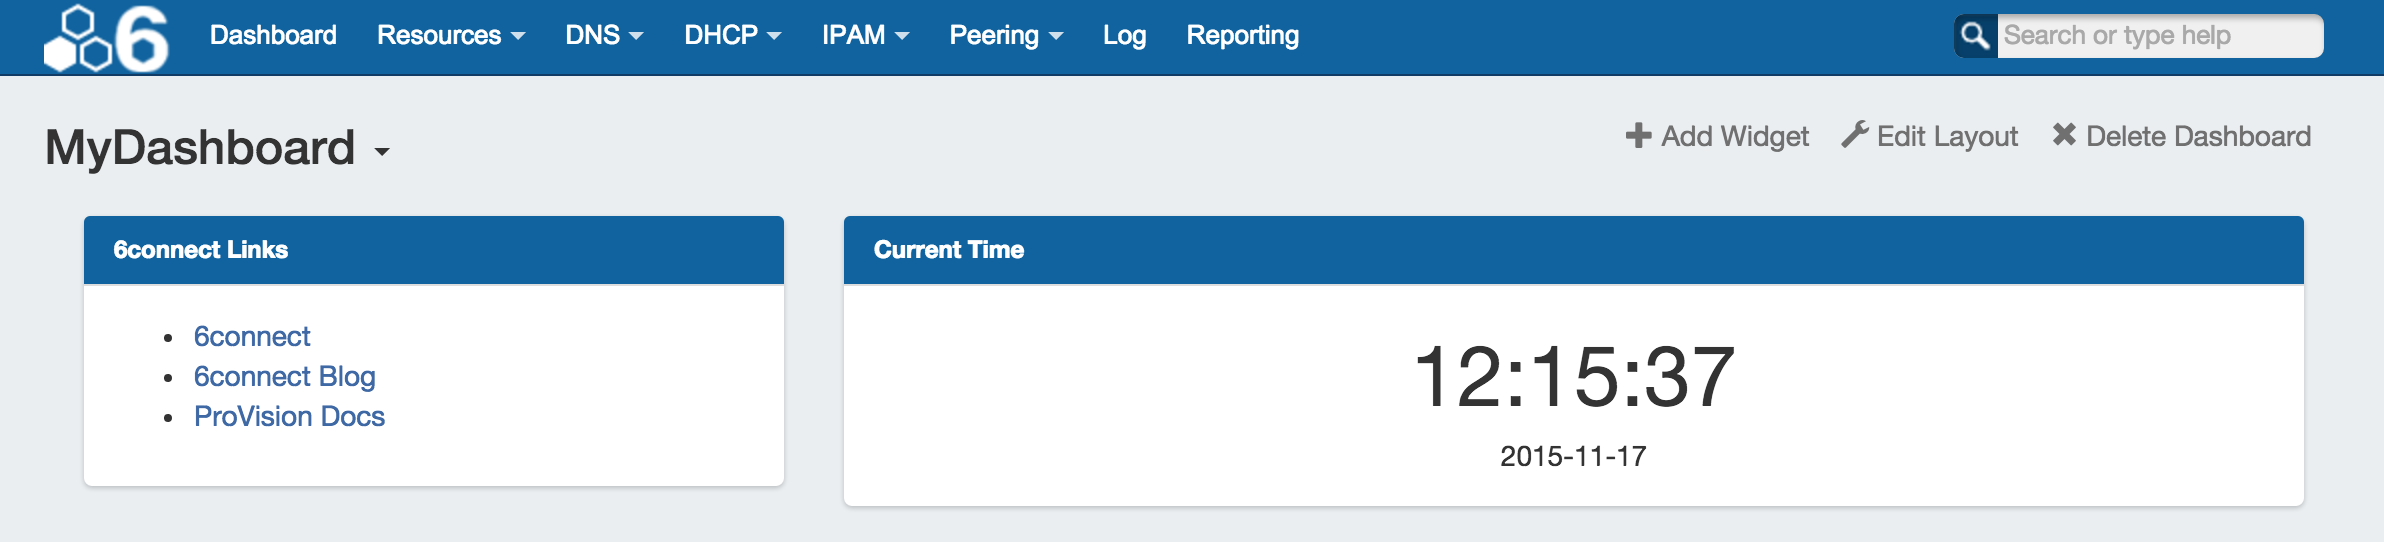Open the DNS dropdown menu
The width and height of the screenshot is (2384, 542).
(603, 36)
